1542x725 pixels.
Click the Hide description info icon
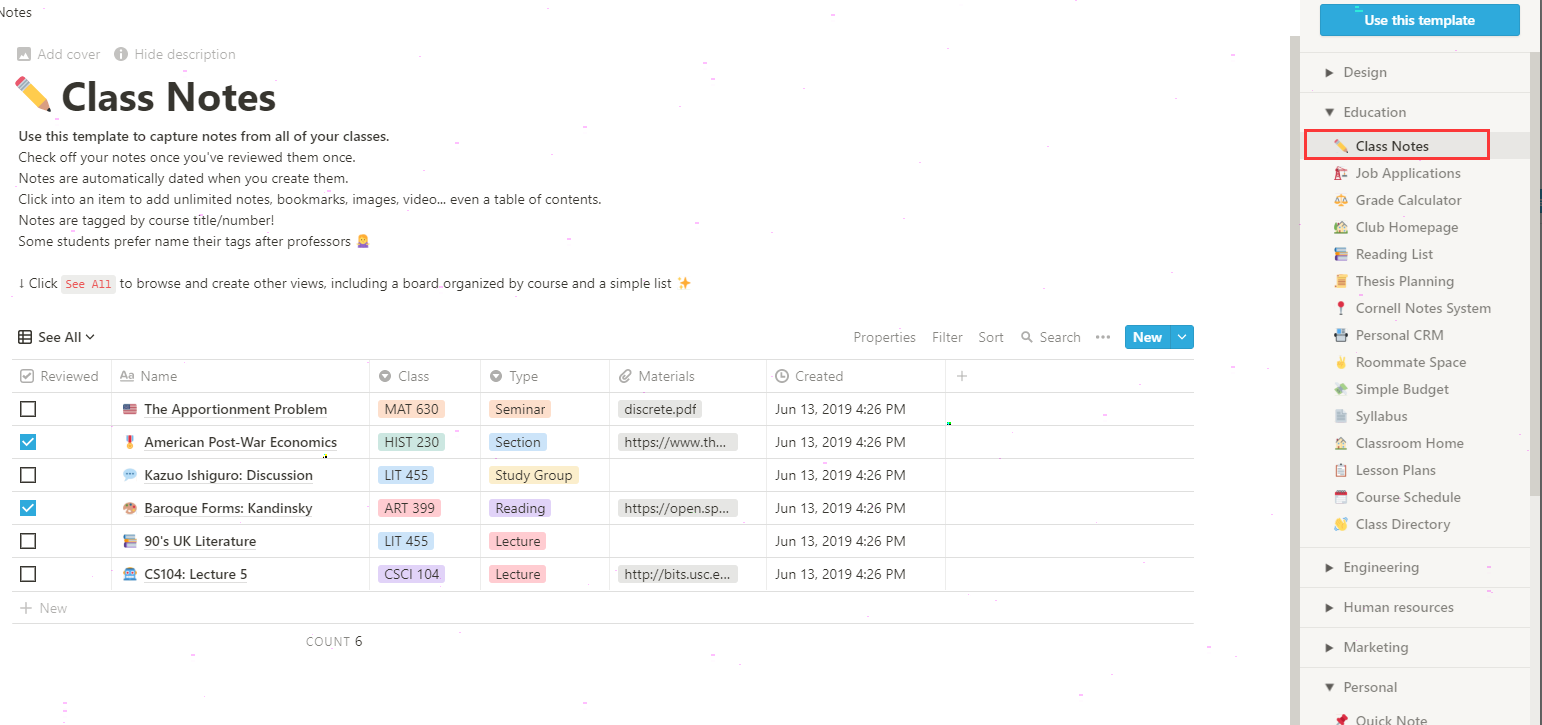point(121,54)
